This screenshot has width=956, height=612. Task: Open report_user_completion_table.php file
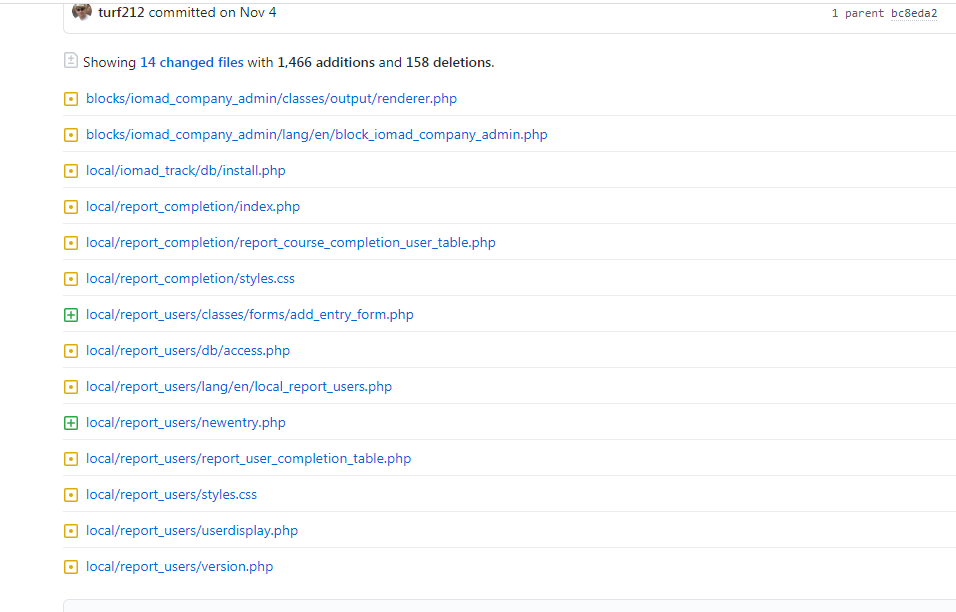pyautogui.click(x=248, y=458)
